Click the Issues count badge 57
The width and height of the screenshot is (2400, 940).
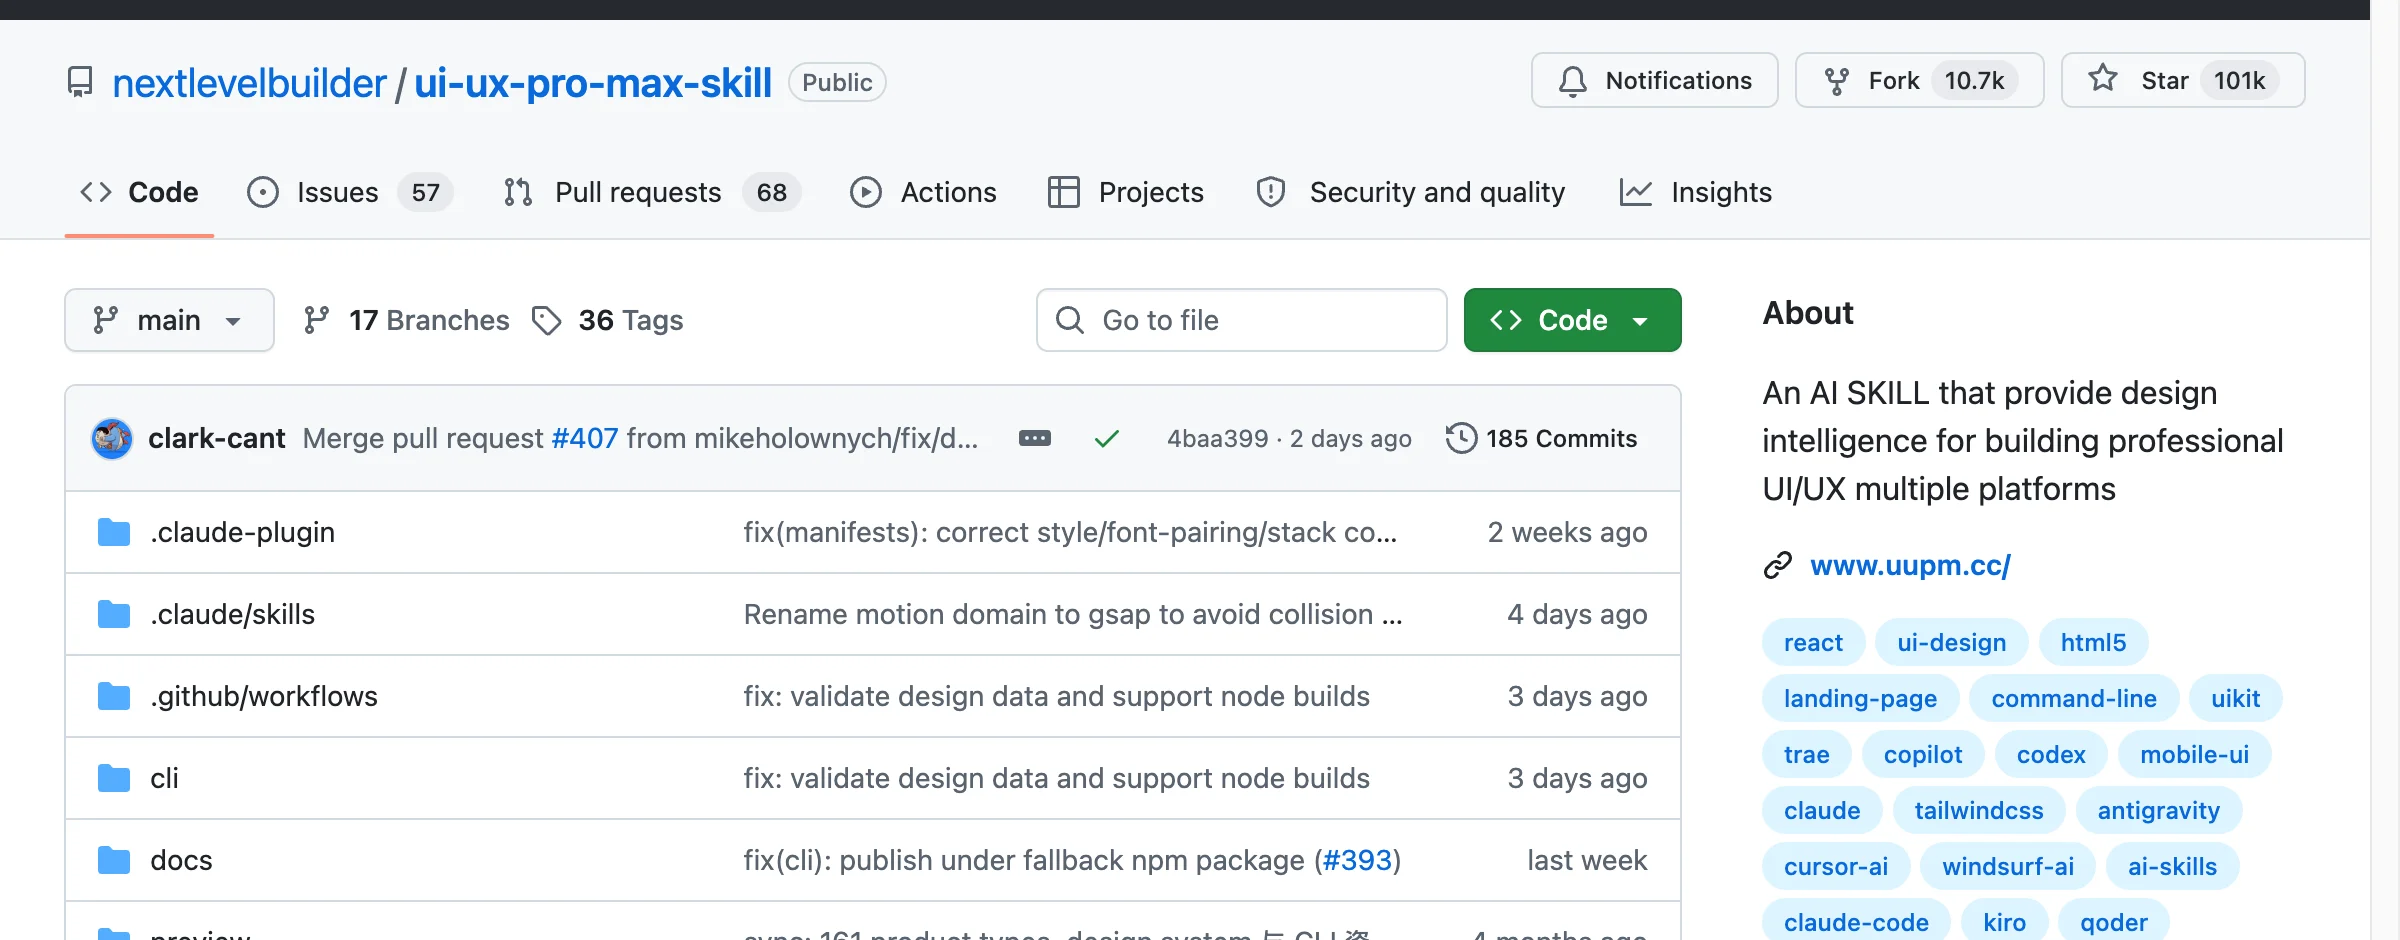(x=425, y=192)
